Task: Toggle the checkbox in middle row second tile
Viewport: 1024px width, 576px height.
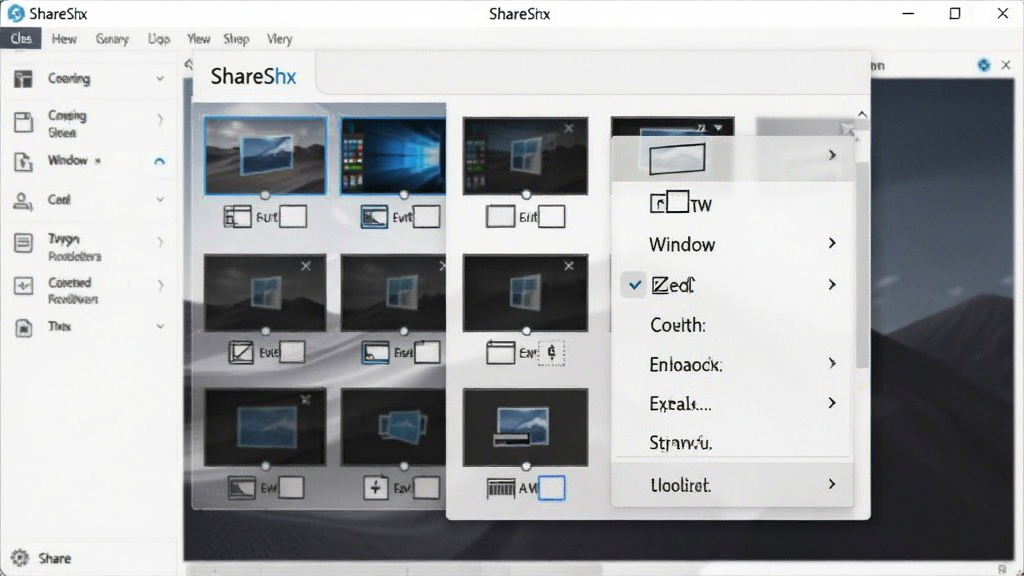Action: pyautogui.click(x=427, y=353)
